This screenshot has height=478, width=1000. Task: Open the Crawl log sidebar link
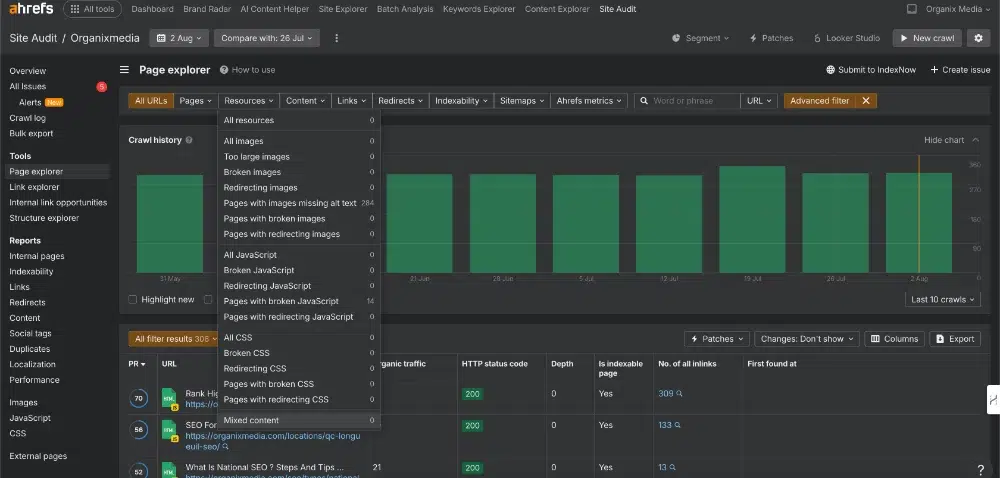27,118
